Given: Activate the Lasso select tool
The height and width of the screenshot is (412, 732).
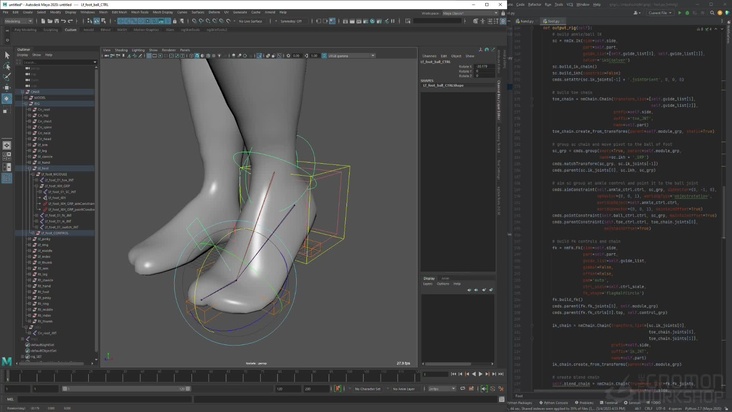Looking at the screenshot, I should pos(7,66).
